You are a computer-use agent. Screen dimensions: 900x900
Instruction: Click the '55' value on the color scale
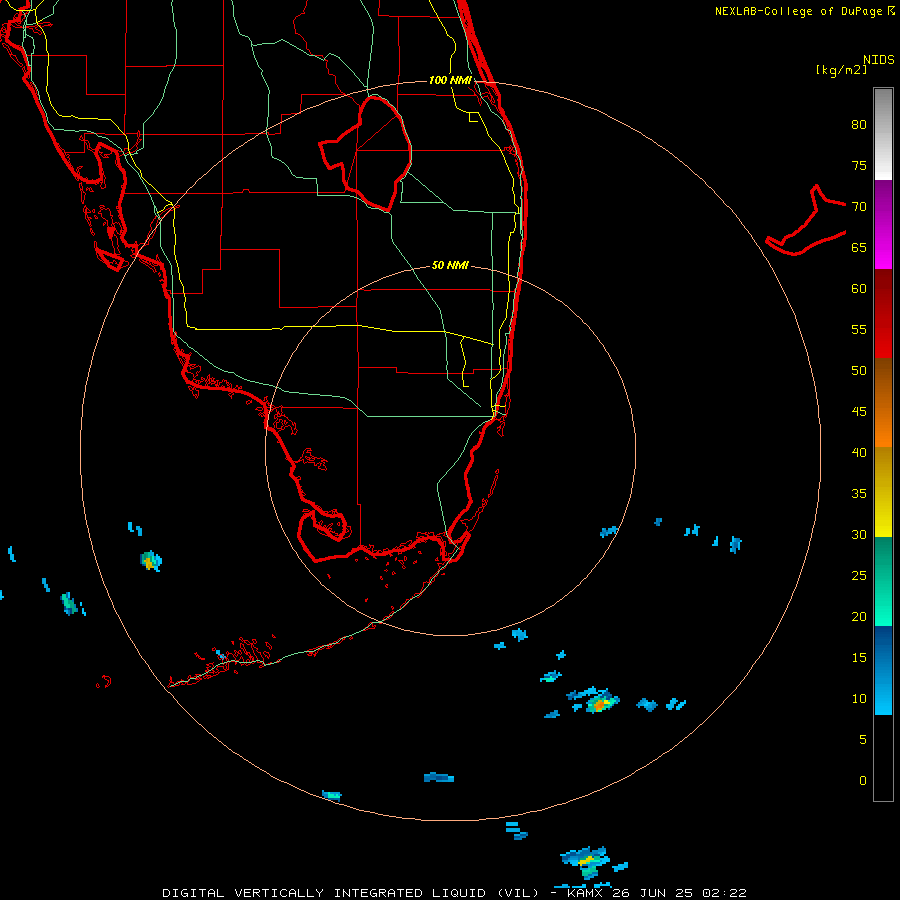859,329
